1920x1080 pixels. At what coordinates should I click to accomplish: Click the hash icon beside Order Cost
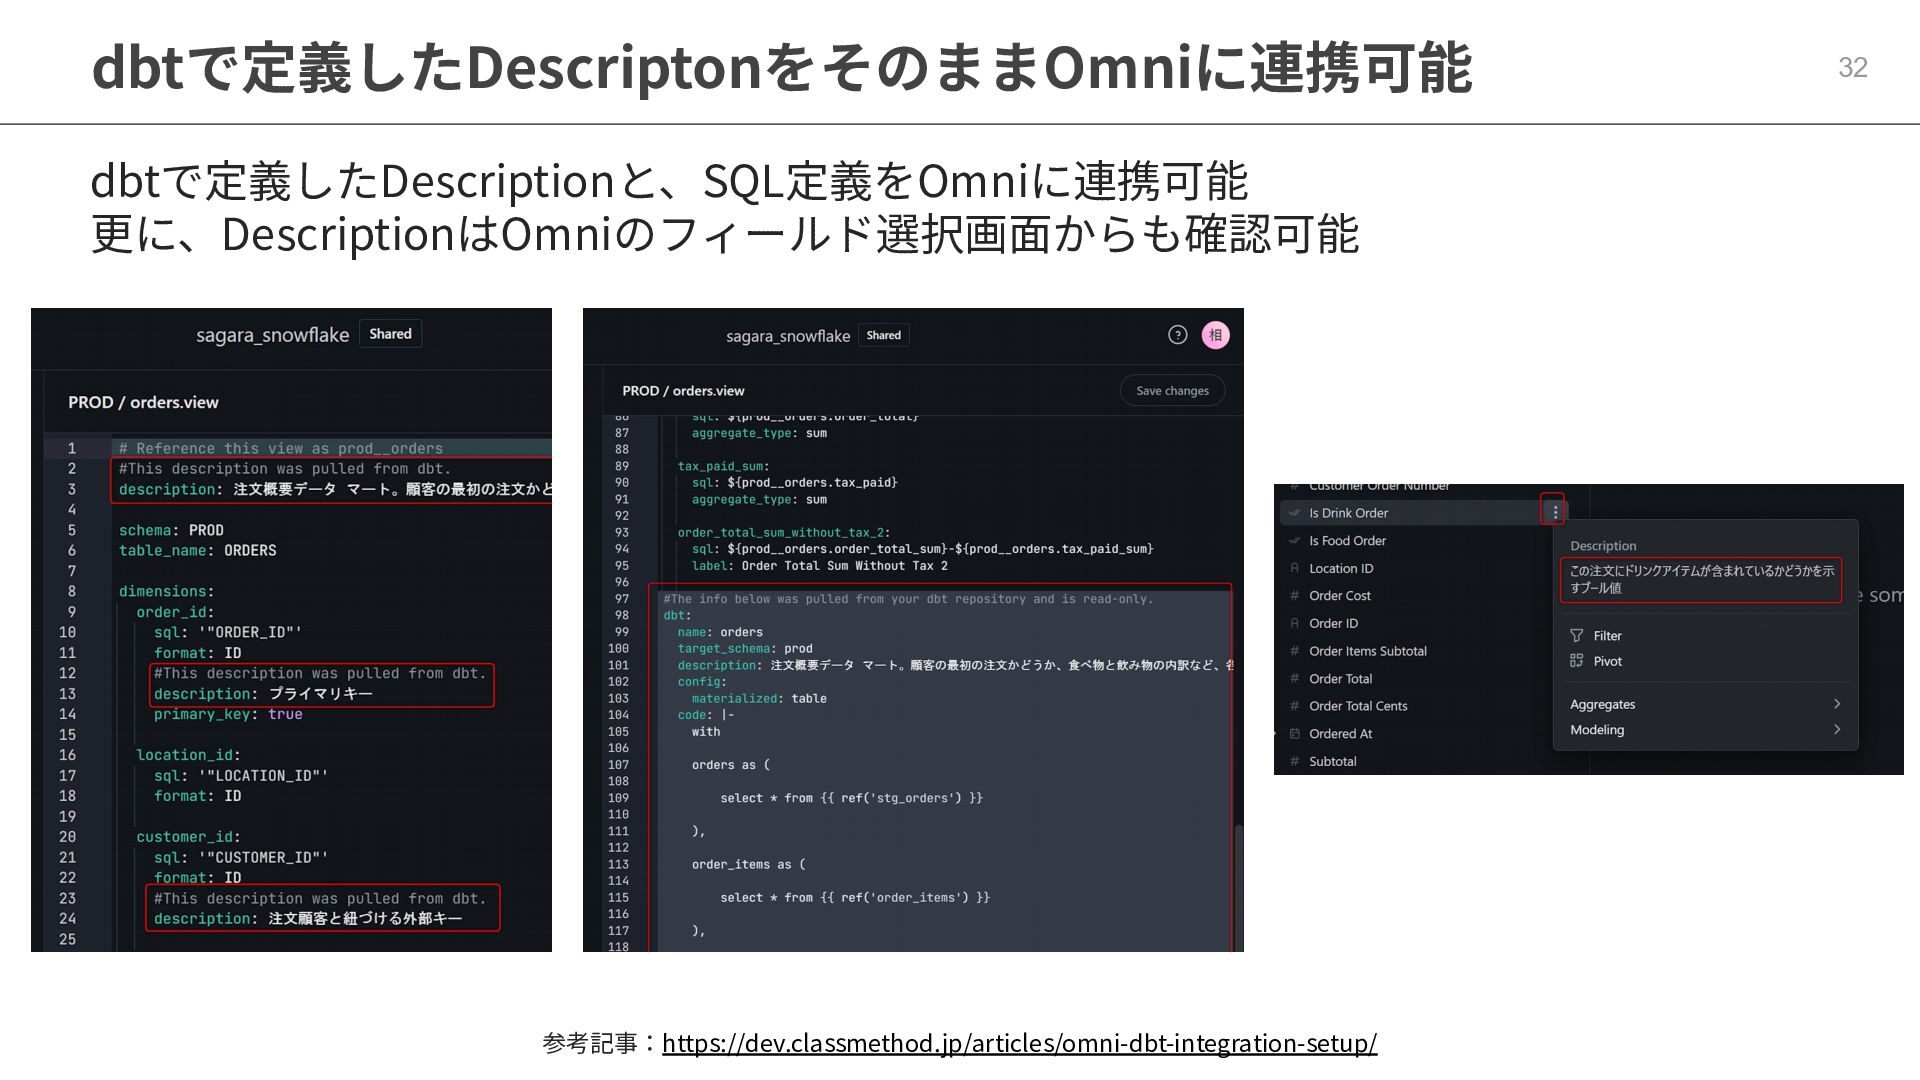click(x=1295, y=595)
